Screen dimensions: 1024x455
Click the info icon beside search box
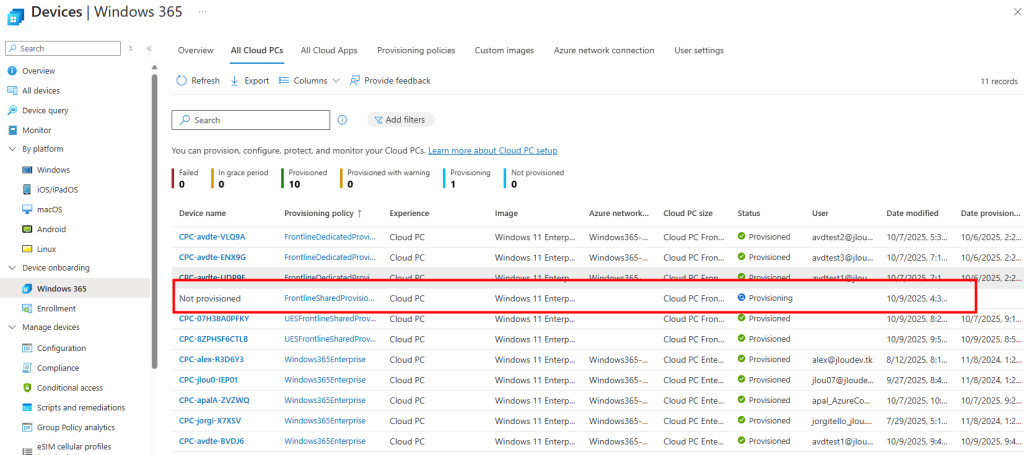(342, 120)
